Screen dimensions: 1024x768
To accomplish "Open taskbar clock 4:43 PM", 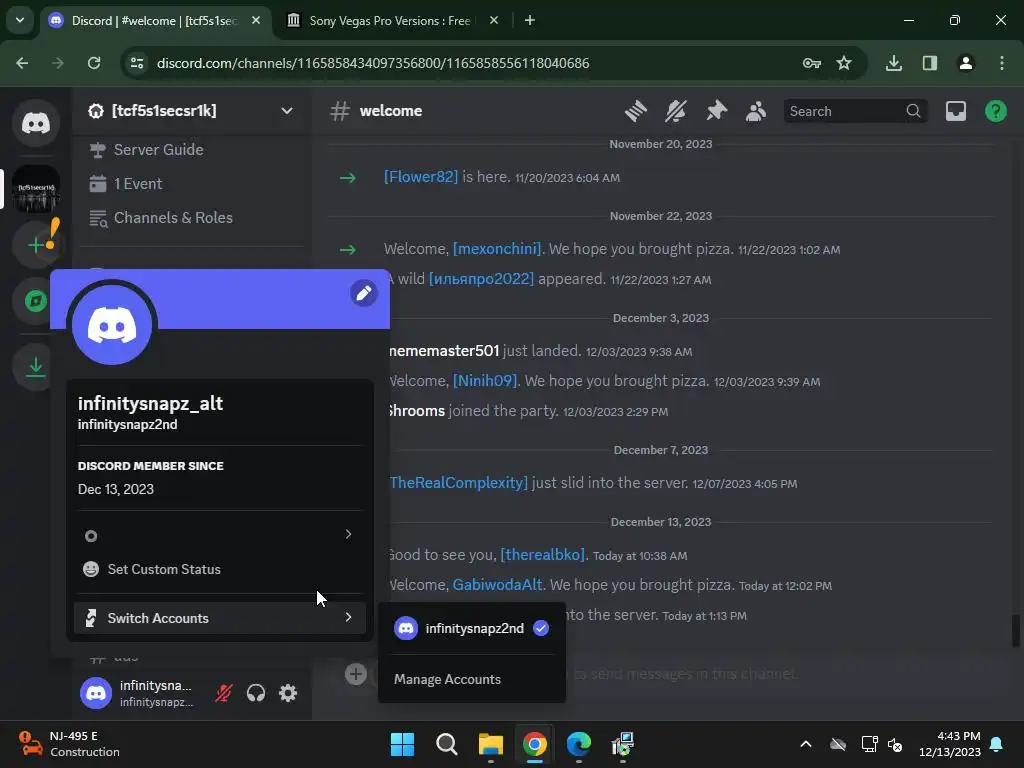I will coord(950,744).
